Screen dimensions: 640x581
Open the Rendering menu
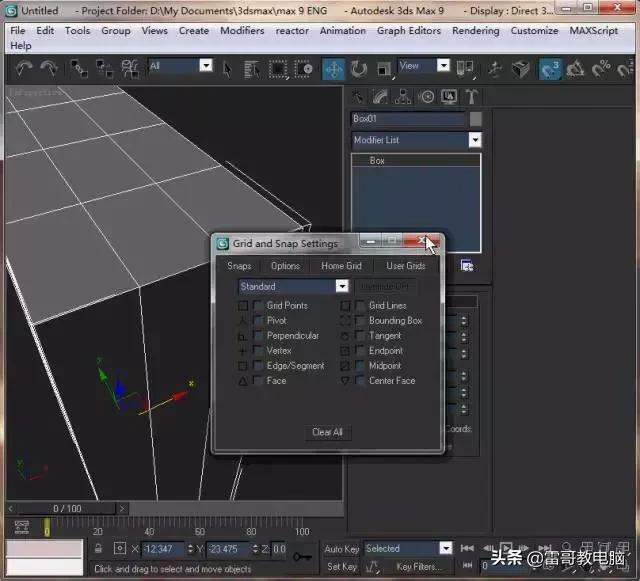[476, 31]
